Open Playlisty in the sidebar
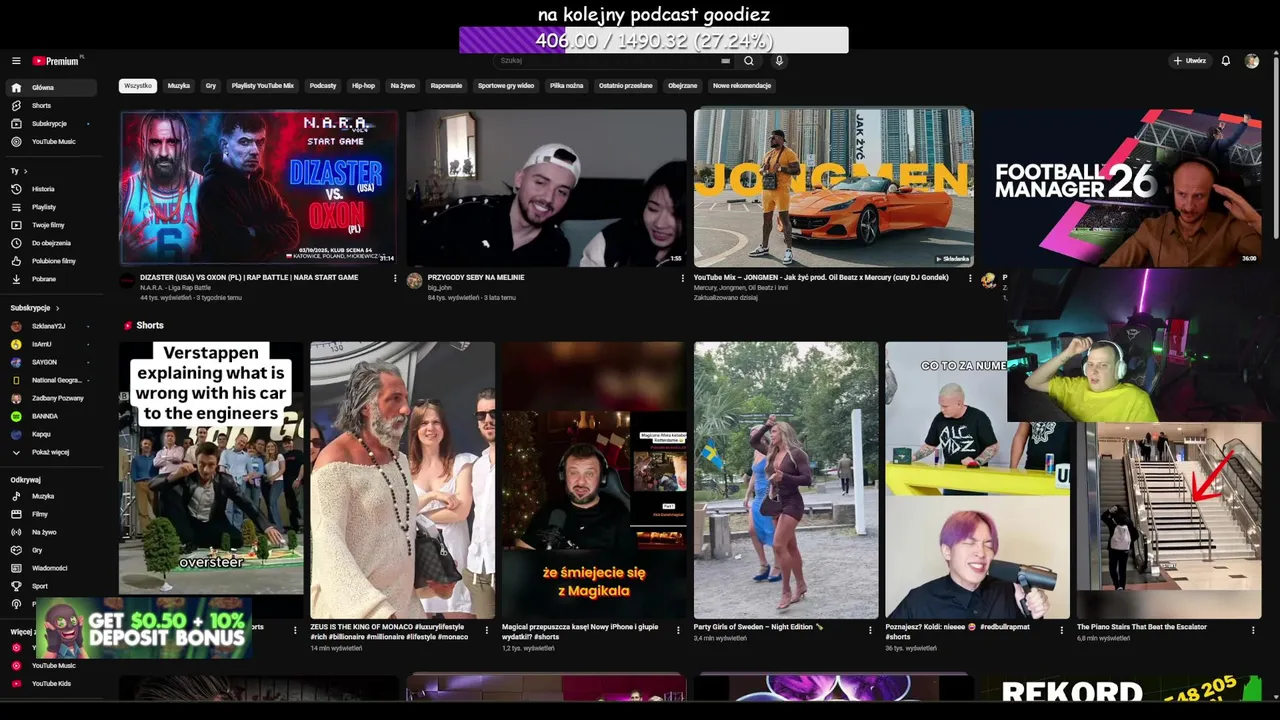 50,207
